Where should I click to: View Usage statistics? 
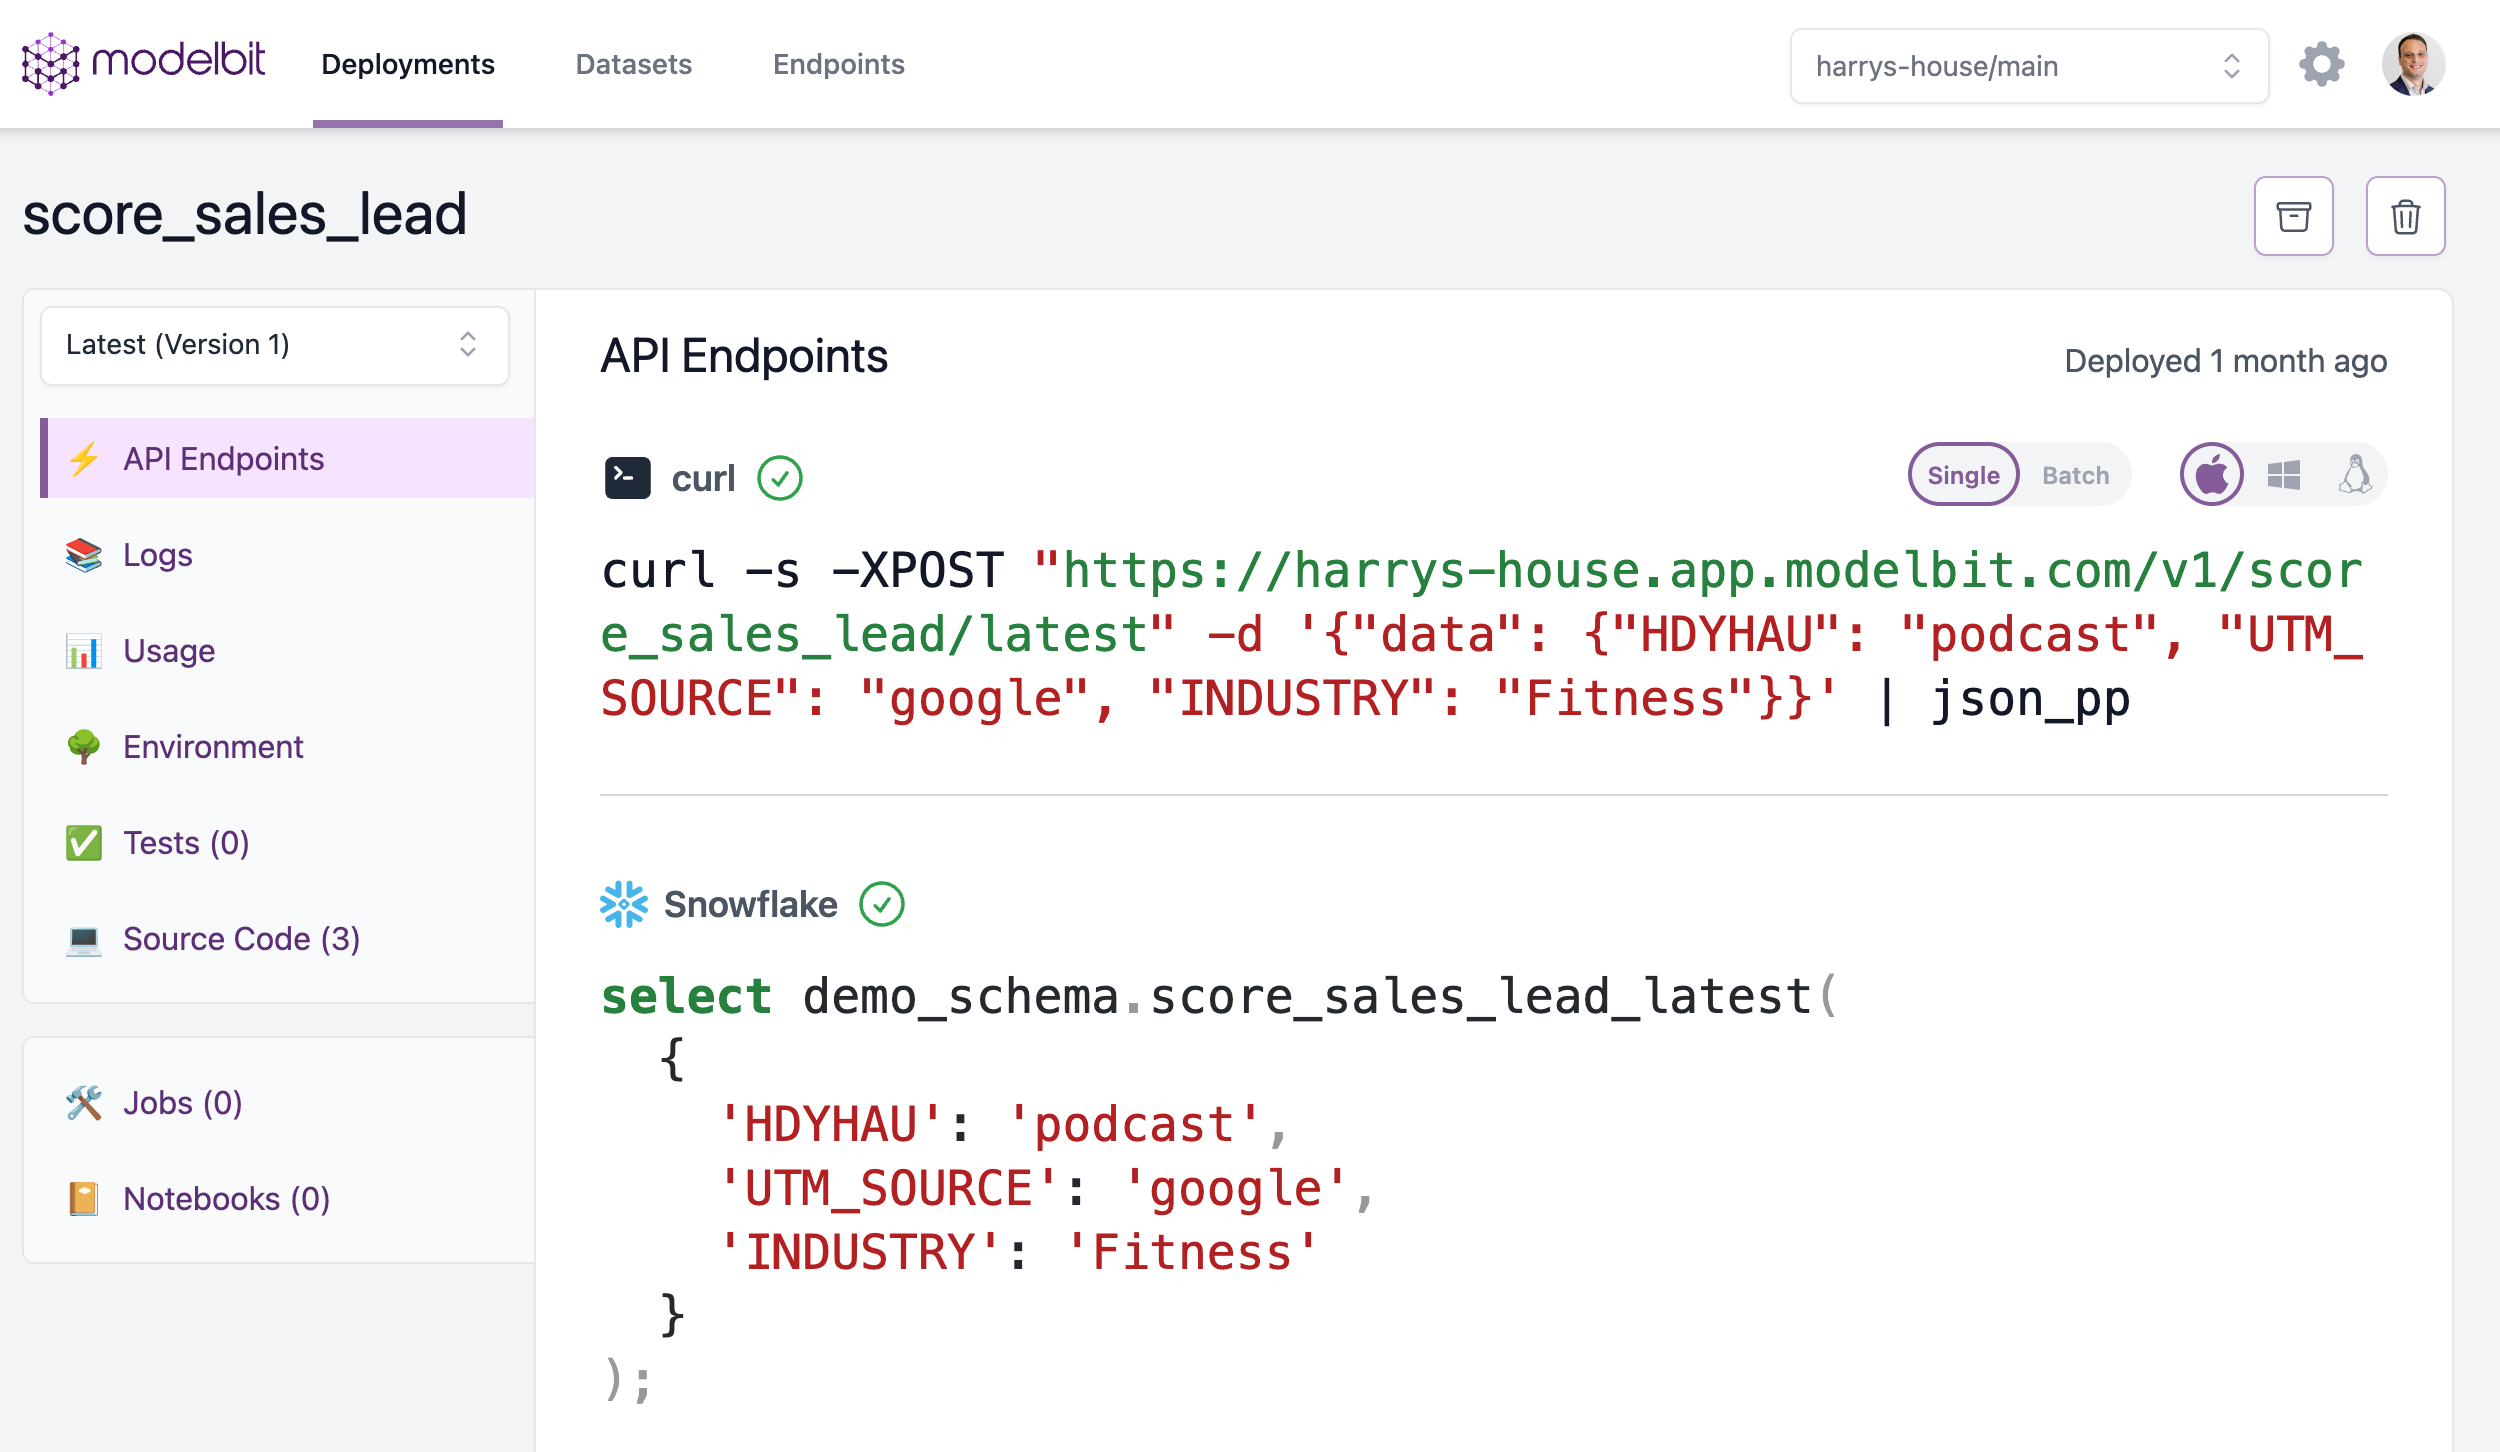[x=168, y=651]
